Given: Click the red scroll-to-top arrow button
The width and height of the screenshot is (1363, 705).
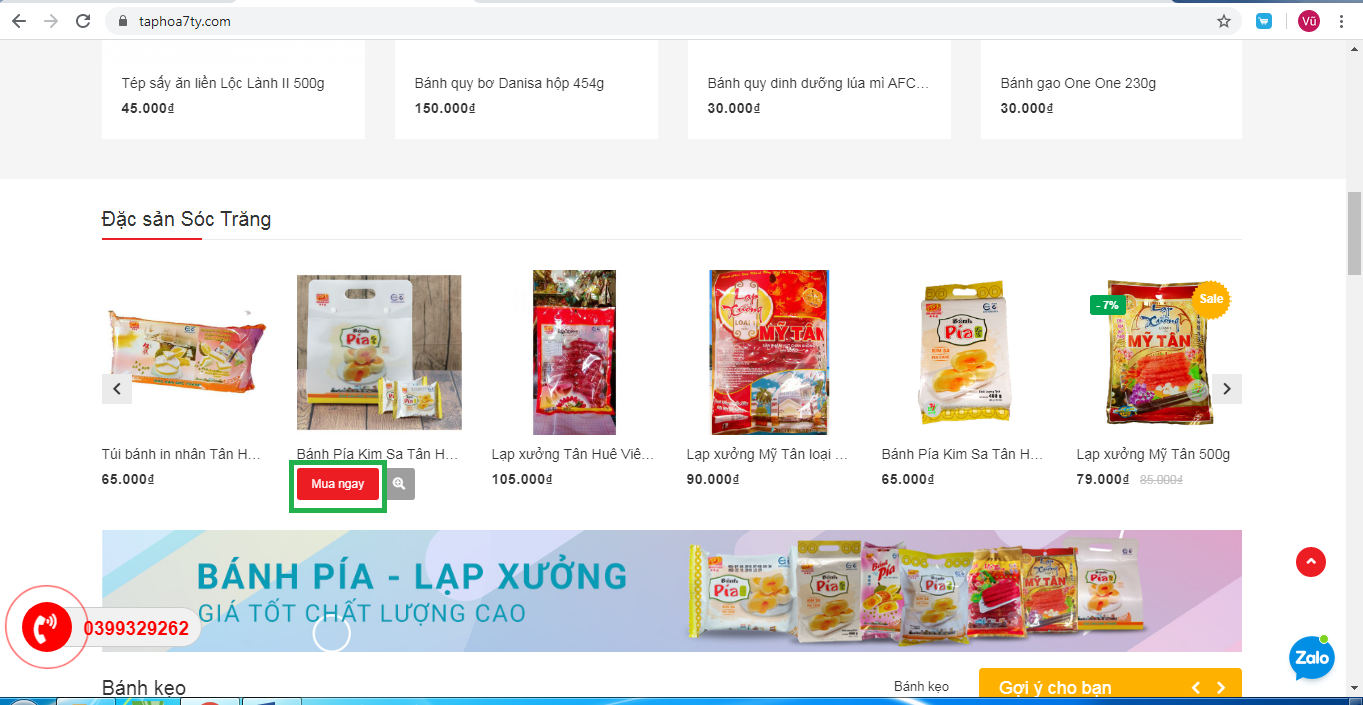Looking at the screenshot, I should coord(1310,562).
